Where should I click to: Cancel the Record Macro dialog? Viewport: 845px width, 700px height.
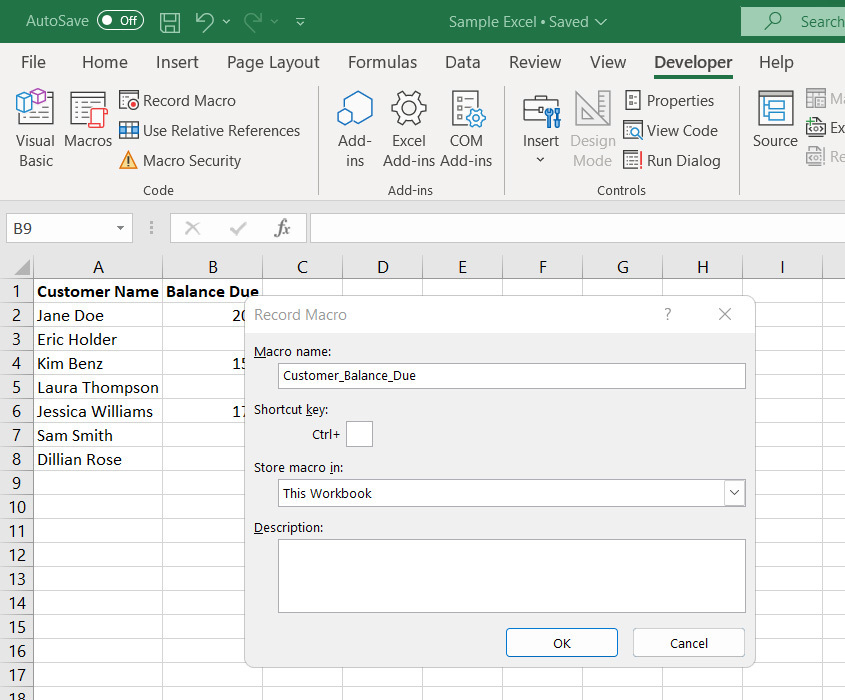(688, 642)
